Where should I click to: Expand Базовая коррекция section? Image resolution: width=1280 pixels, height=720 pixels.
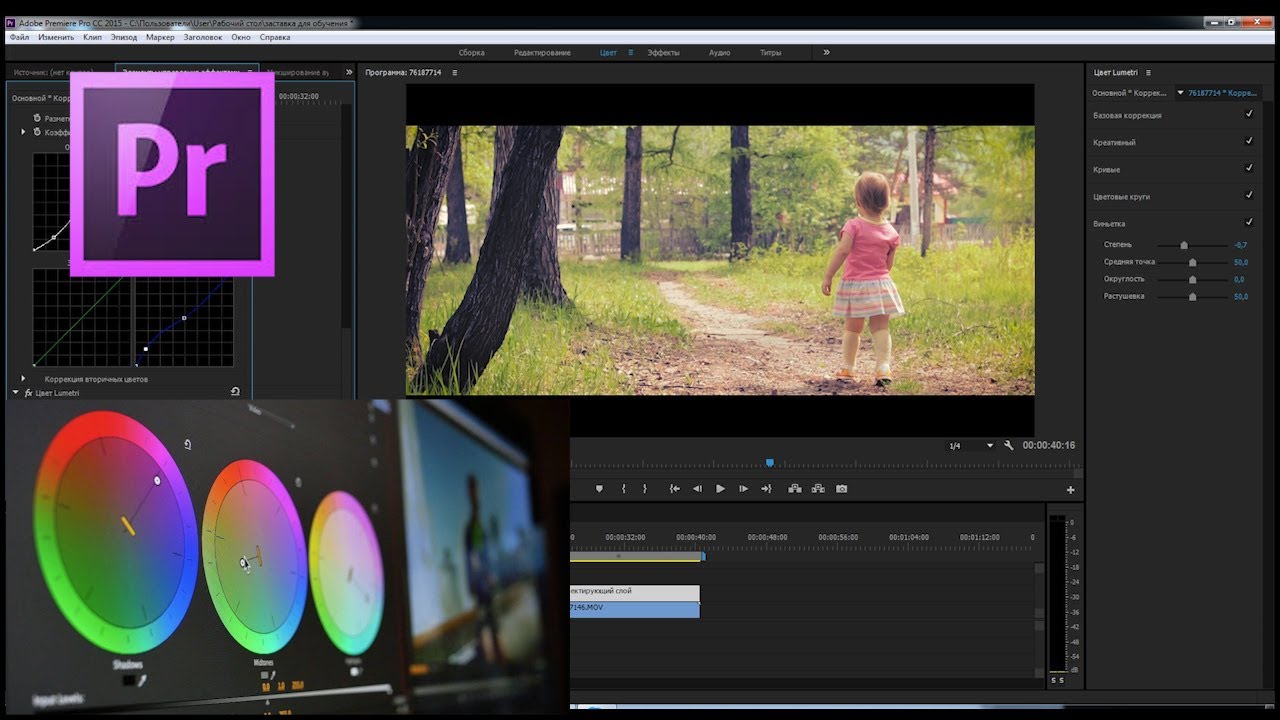tap(1127, 115)
